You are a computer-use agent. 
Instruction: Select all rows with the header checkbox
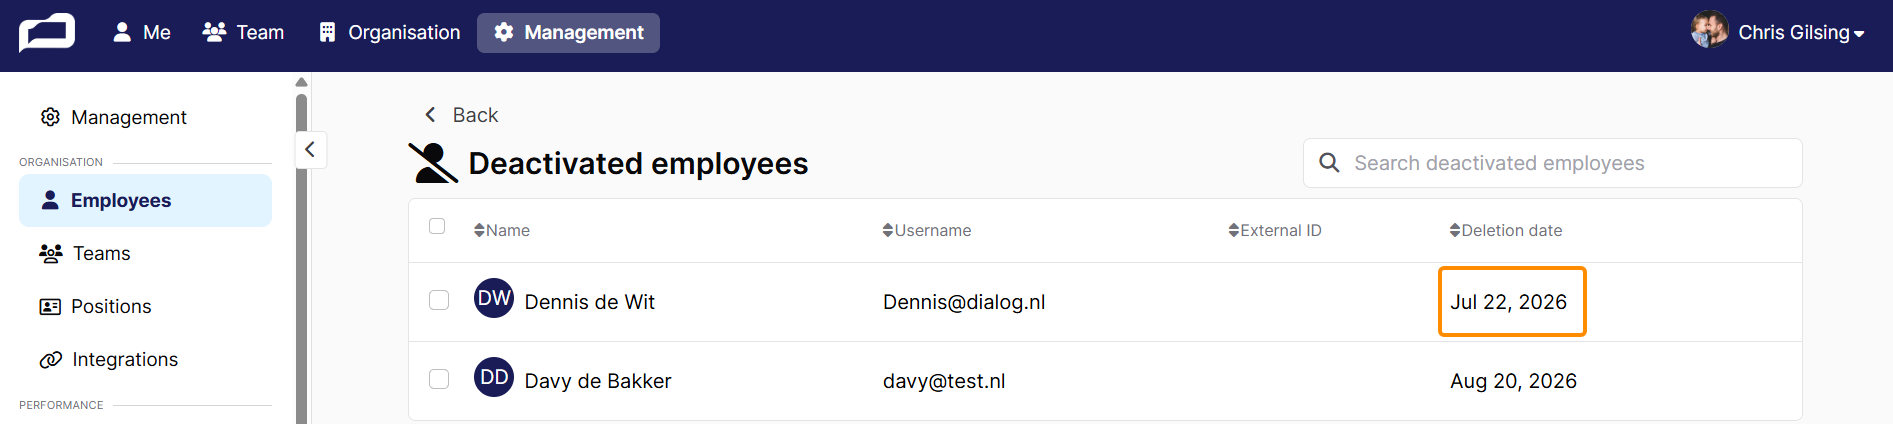coord(437,226)
